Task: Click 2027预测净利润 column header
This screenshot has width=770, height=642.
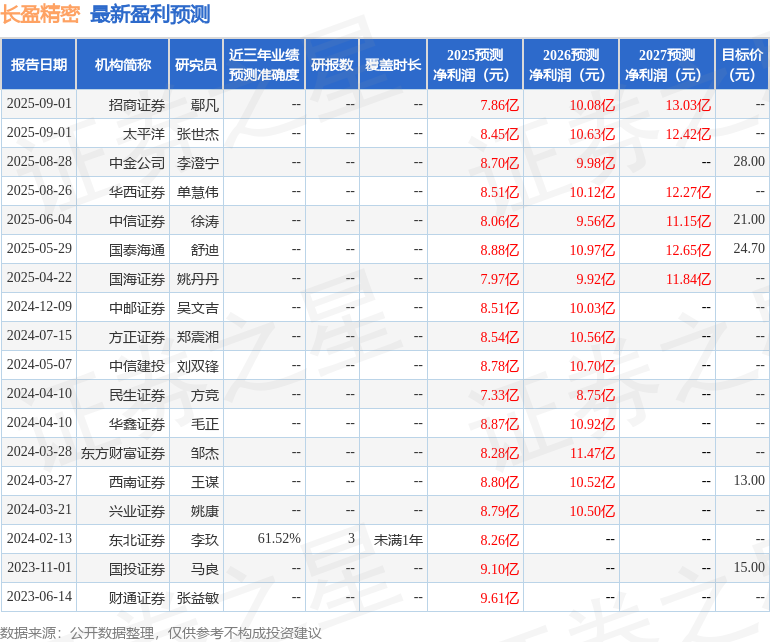Action: [667, 64]
